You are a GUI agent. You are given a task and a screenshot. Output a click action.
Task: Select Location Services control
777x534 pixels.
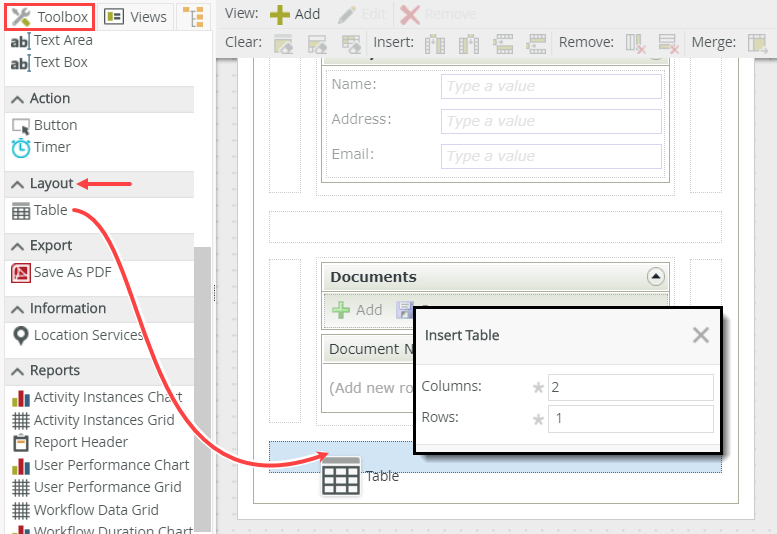(x=78, y=335)
